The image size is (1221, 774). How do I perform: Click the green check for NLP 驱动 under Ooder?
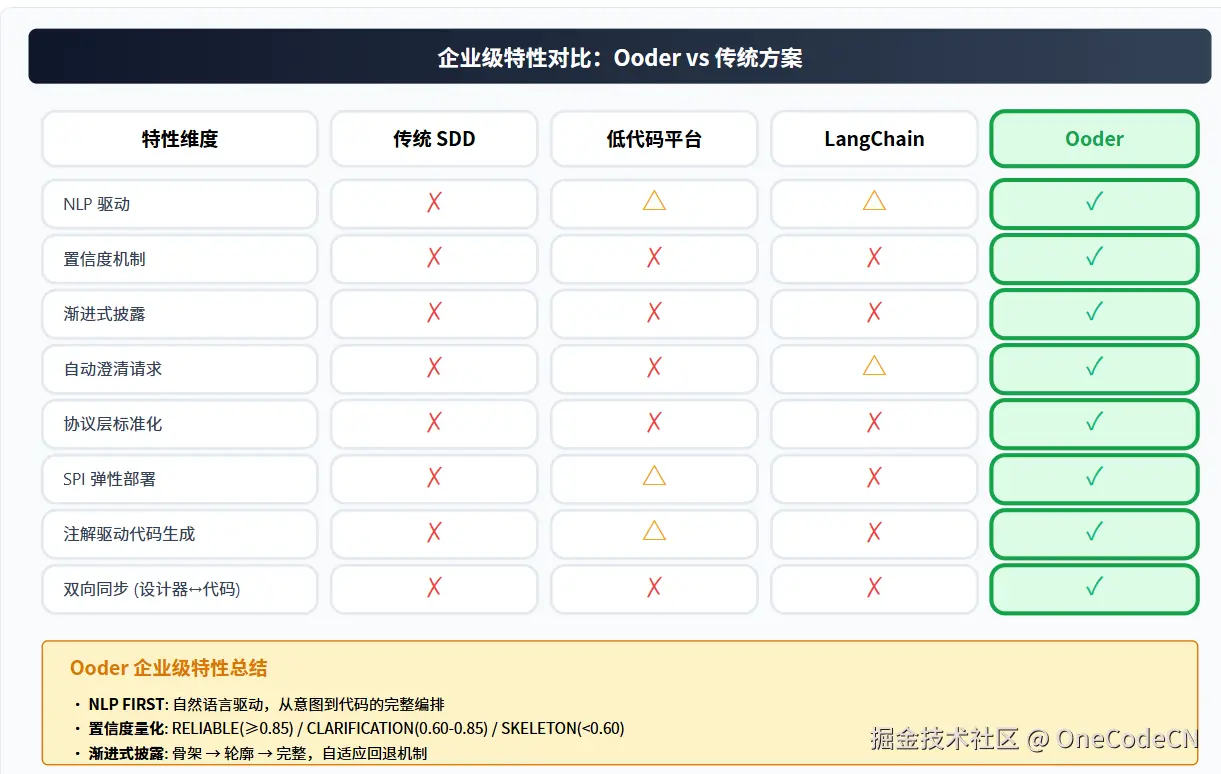pyautogui.click(x=1094, y=202)
